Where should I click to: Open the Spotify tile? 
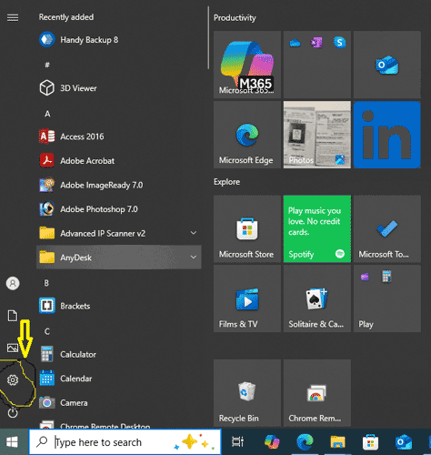[317, 229]
